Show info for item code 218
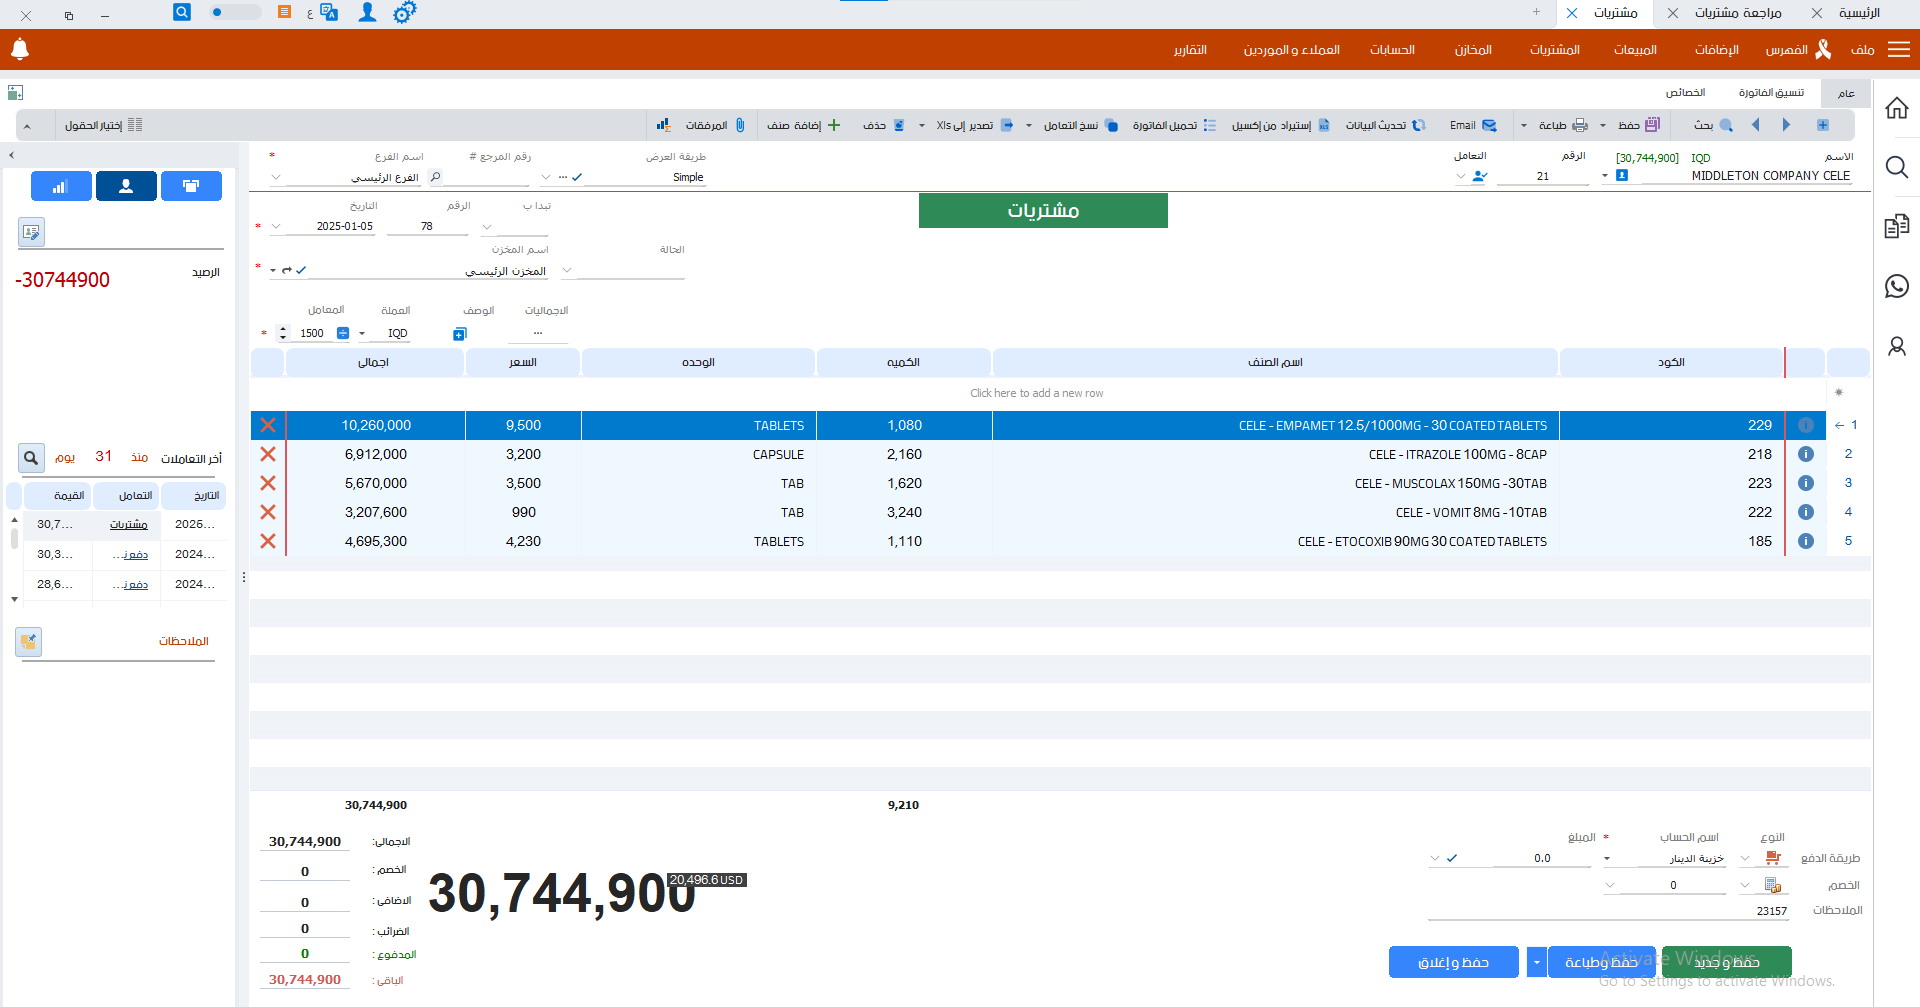Image resolution: width=1920 pixels, height=1007 pixels. point(1806,454)
